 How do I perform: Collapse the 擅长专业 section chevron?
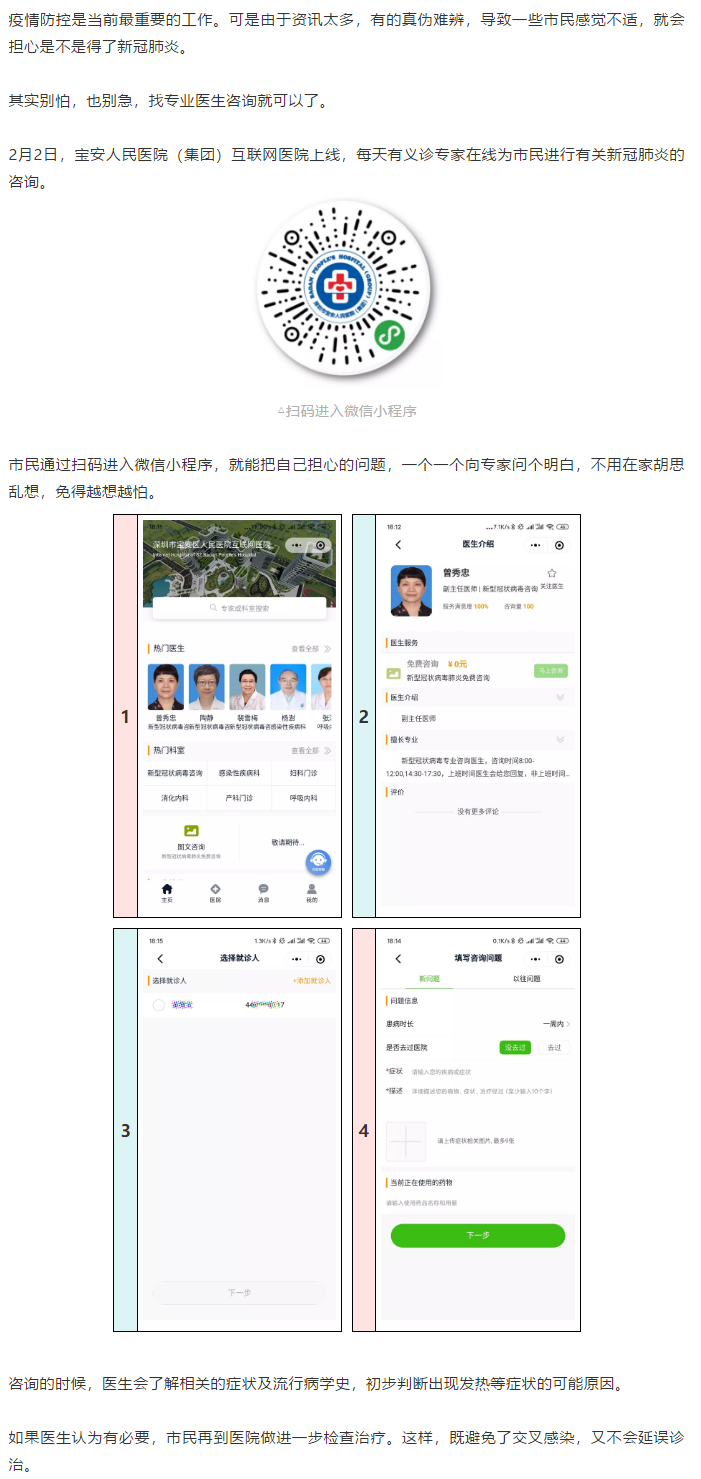(x=560, y=740)
